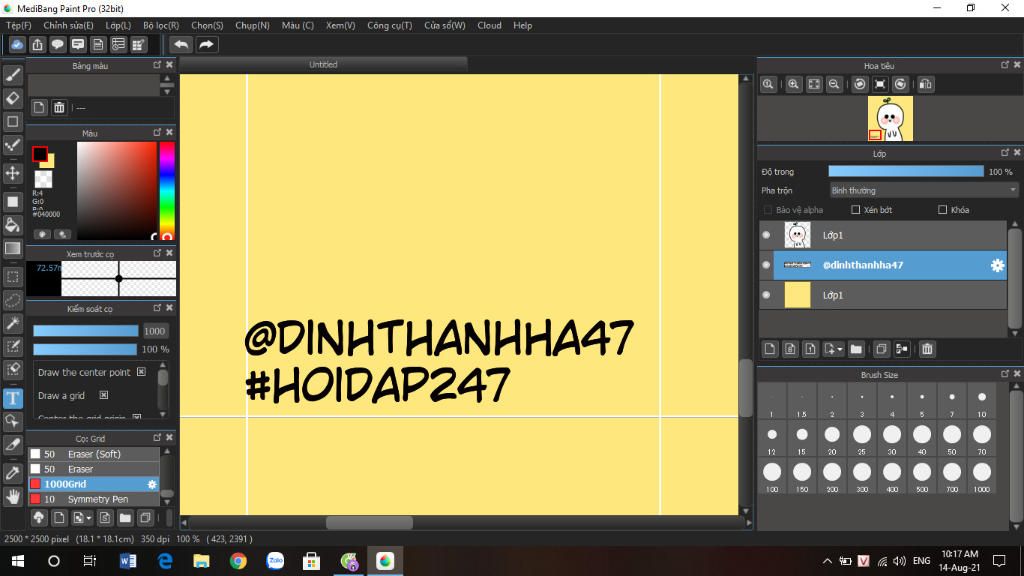Open the Cửa sổ(W) menu
1024x576 pixels.
(445, 25)
